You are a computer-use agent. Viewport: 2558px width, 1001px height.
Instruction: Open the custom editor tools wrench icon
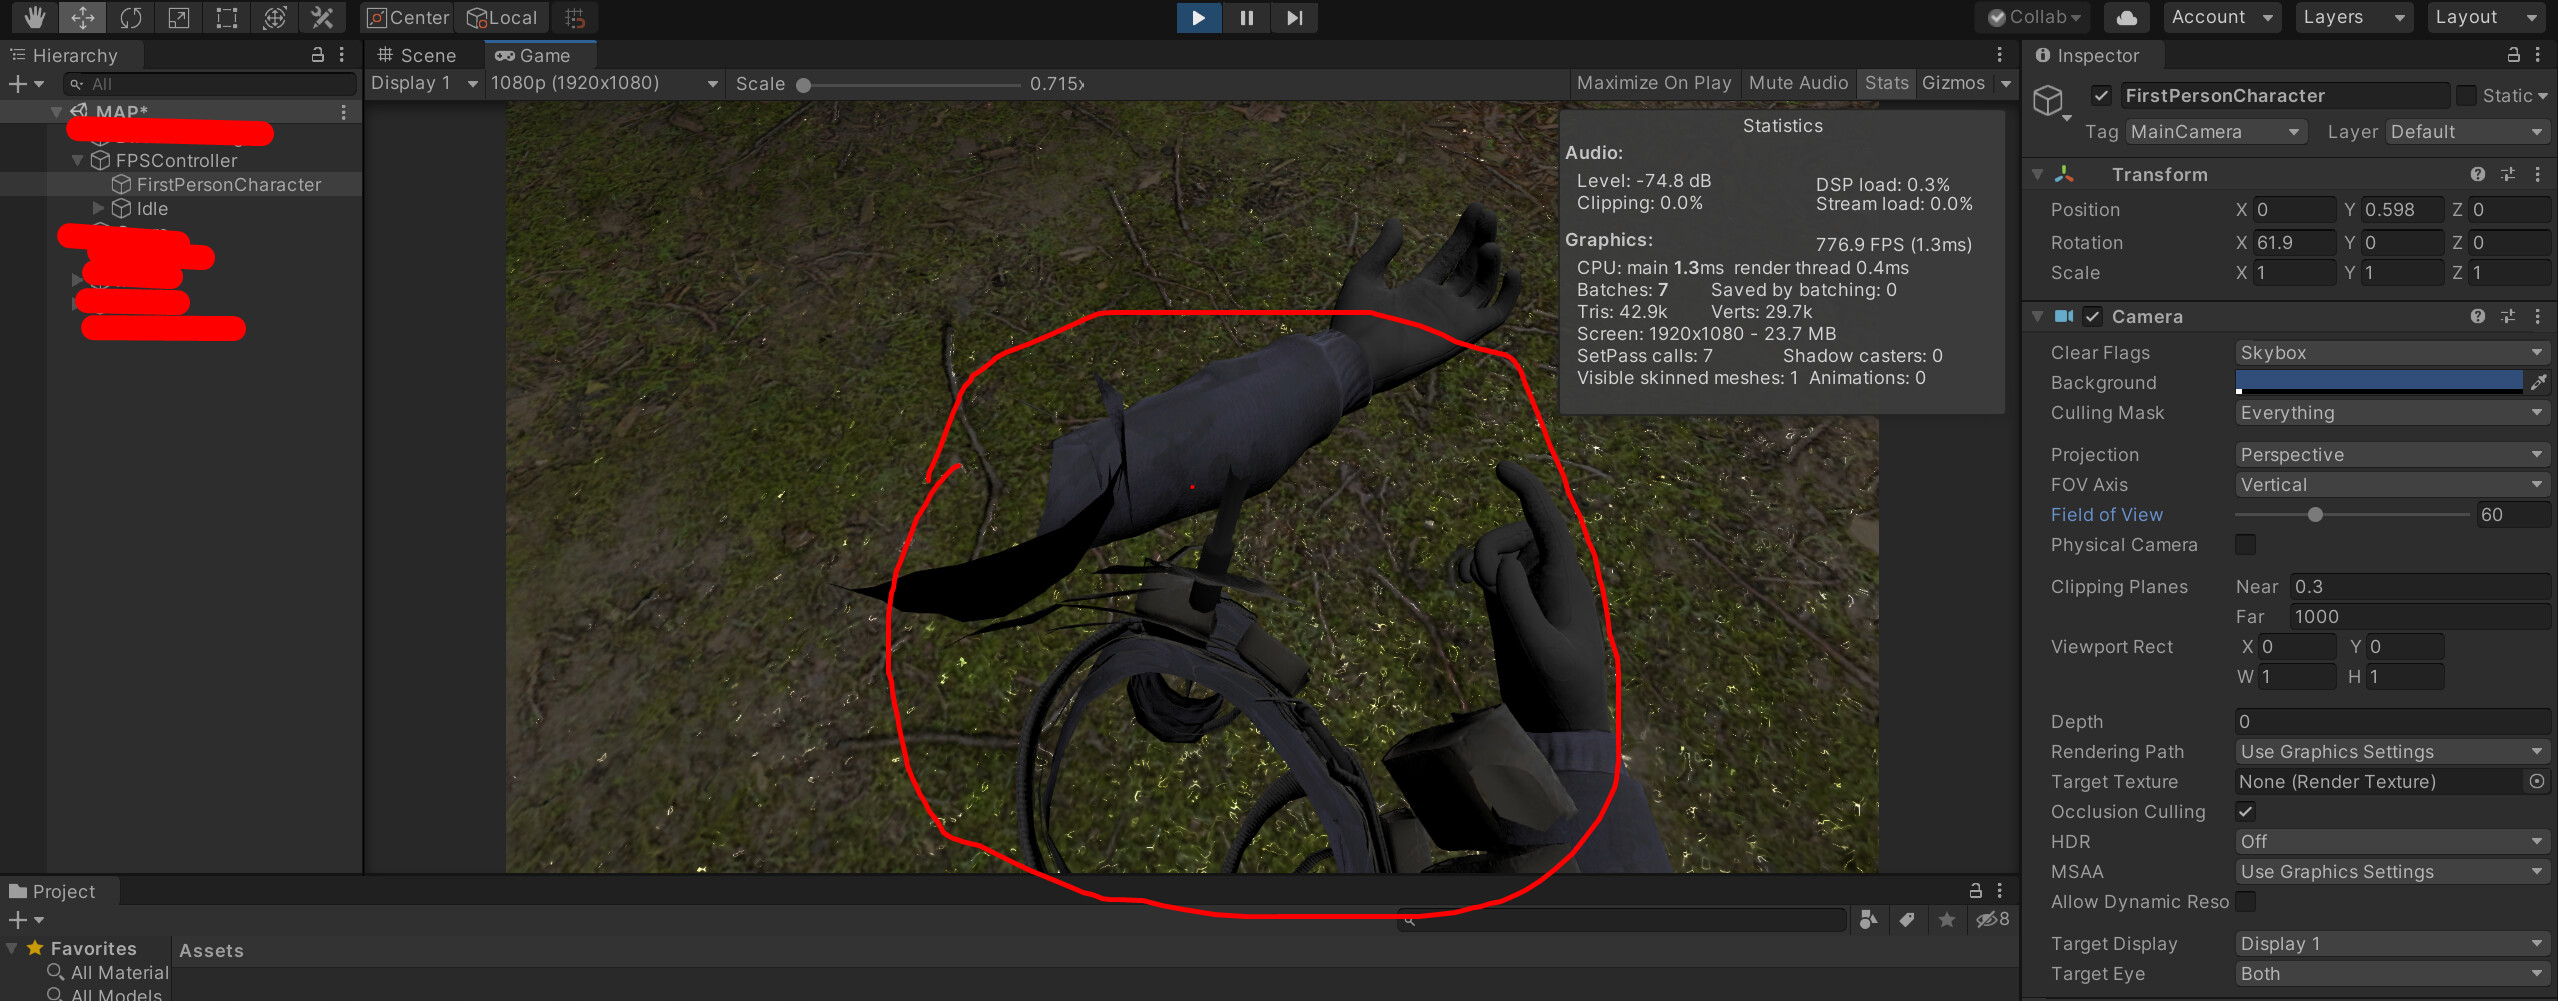[321, 17]
